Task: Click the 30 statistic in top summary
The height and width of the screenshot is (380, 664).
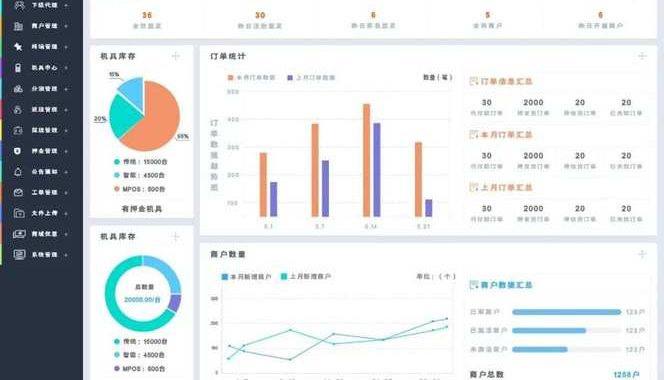Action: (x=260, y=15)
